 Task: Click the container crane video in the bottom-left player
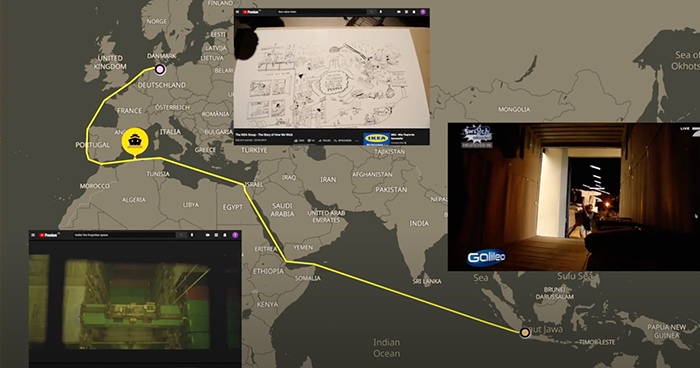[135, 303]
